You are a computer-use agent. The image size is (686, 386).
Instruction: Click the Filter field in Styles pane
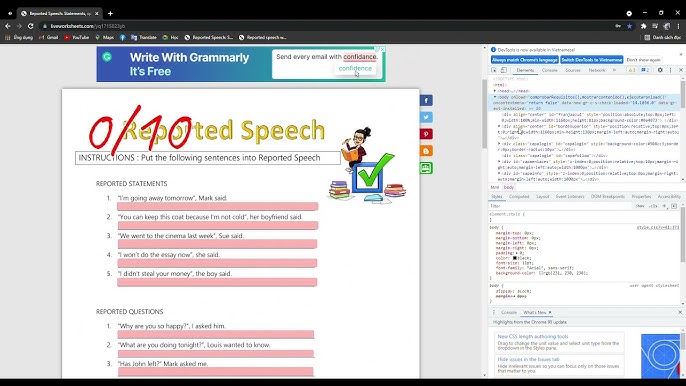pyautogui.click(x=560, y=206)
